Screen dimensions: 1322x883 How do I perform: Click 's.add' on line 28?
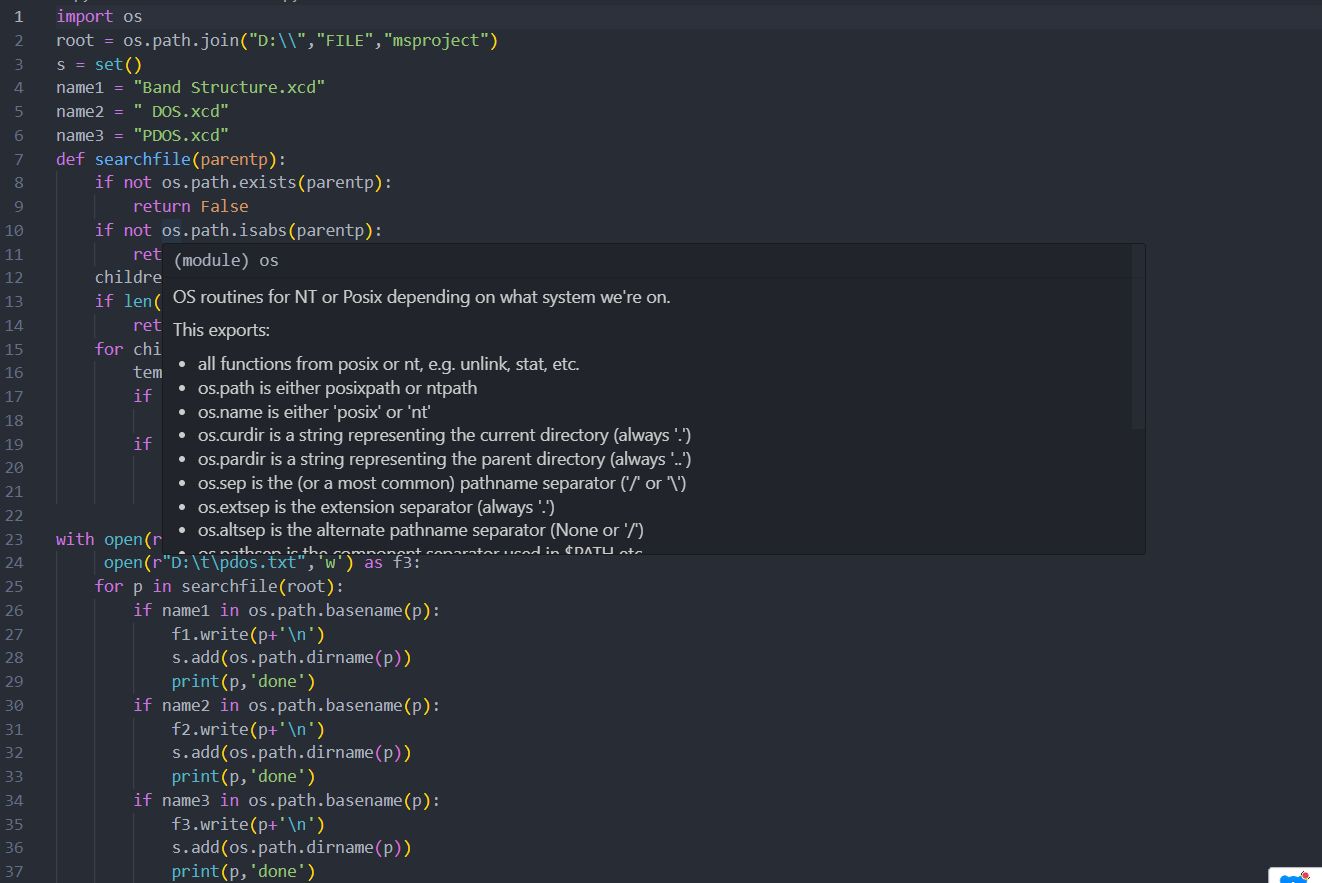[x=195, y=658]
